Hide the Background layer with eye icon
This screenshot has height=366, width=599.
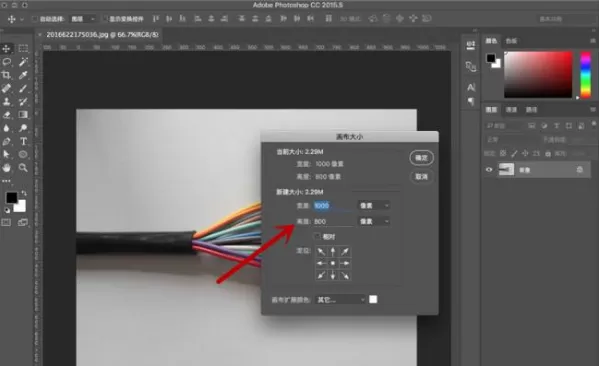pyautogui.click(x=489, y=170)
